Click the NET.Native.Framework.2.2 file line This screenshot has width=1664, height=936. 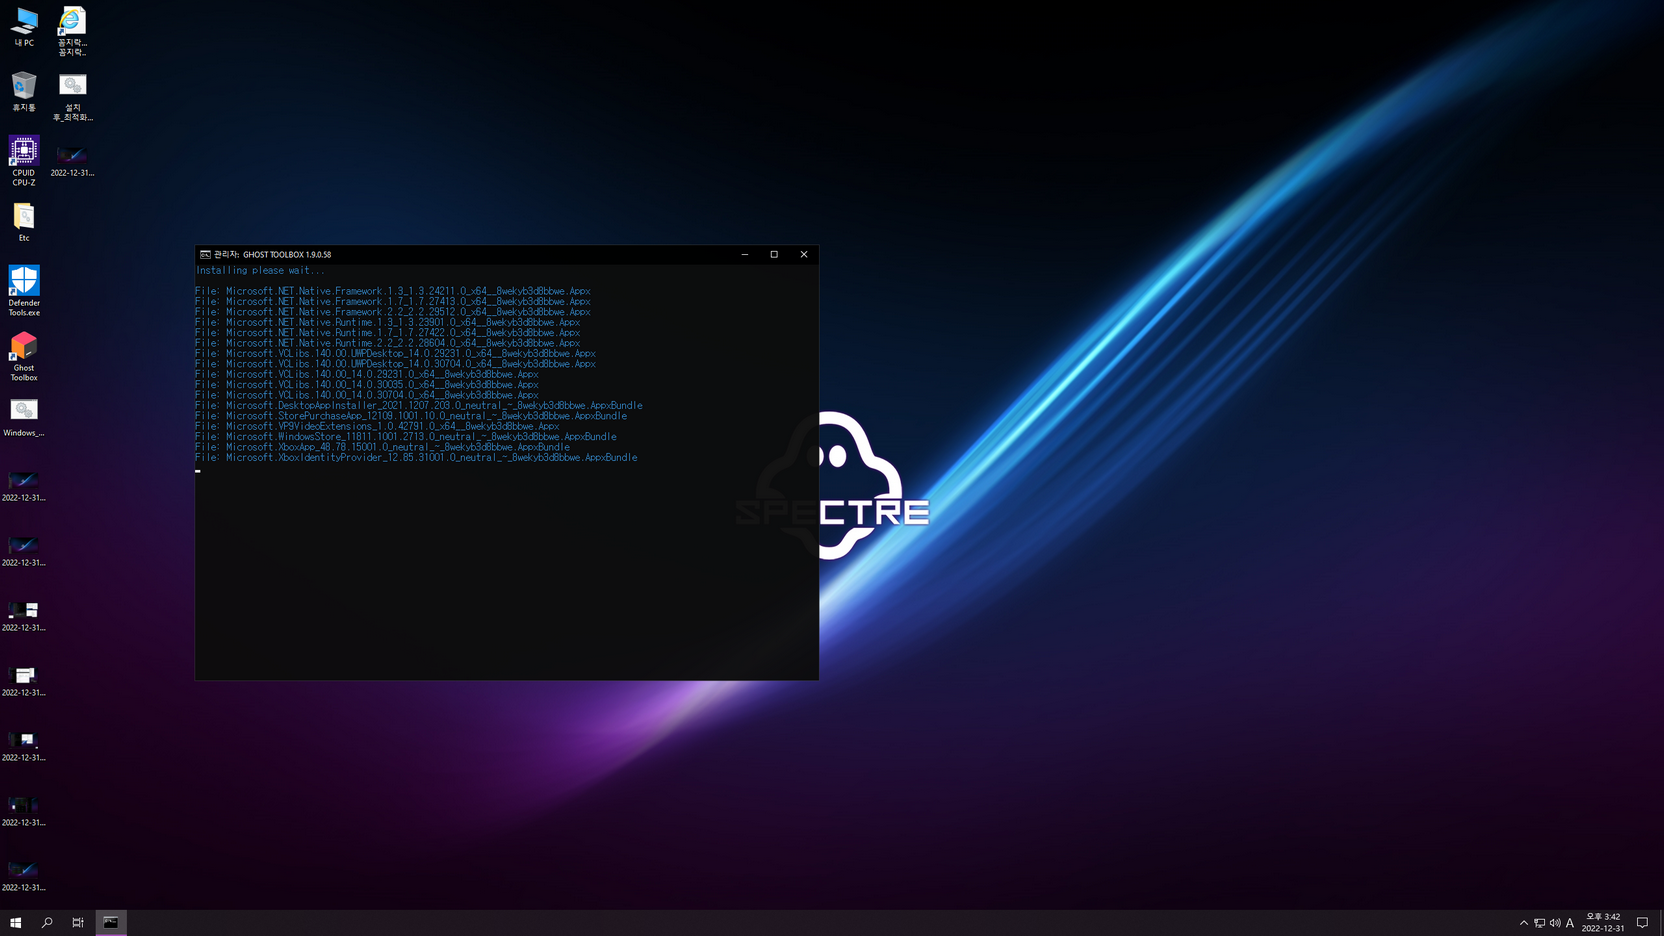(x=393, y=312)
